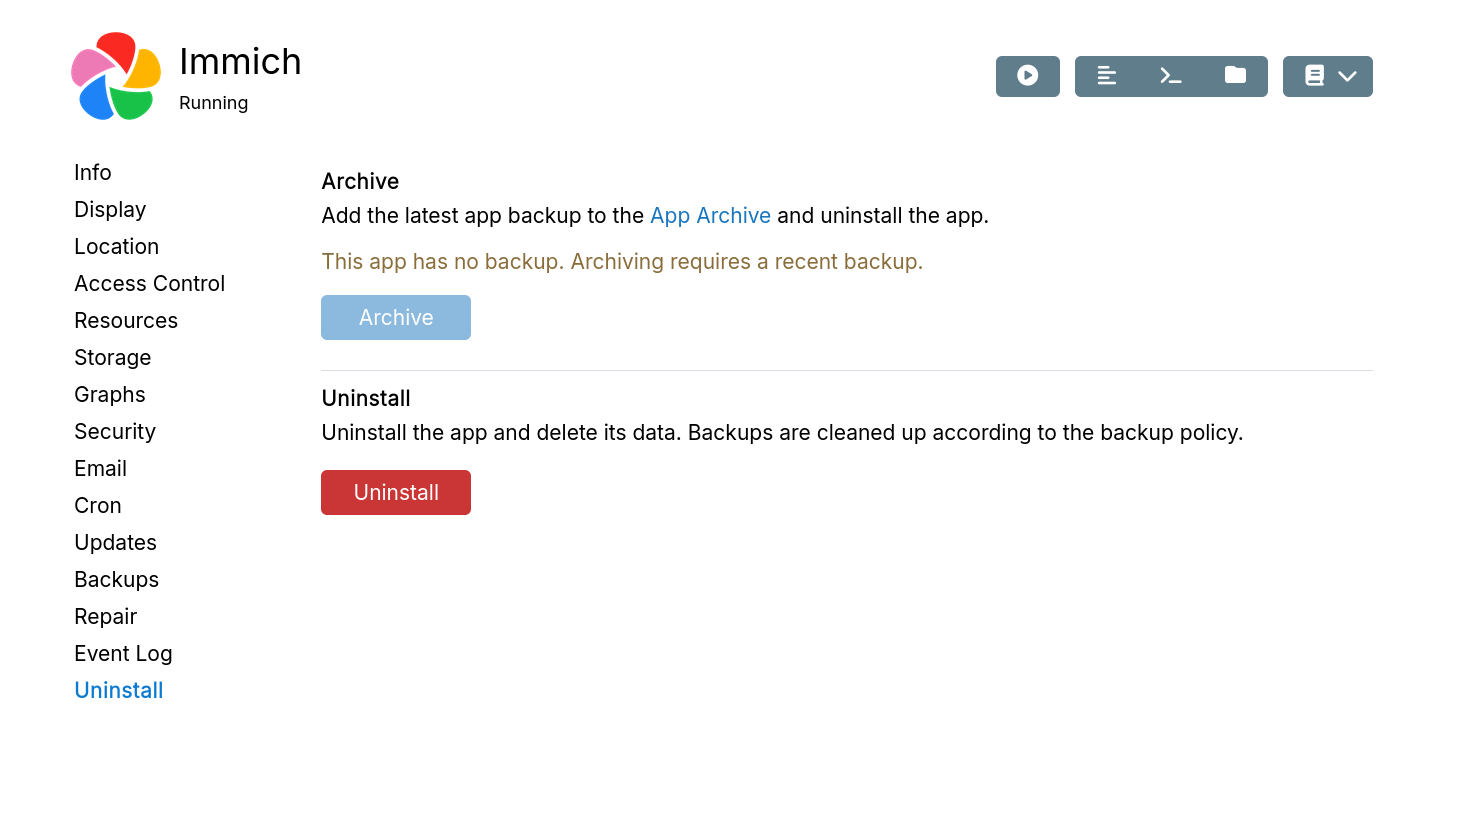Open Security settings
Screen dimensions: 1464x818
114,431
